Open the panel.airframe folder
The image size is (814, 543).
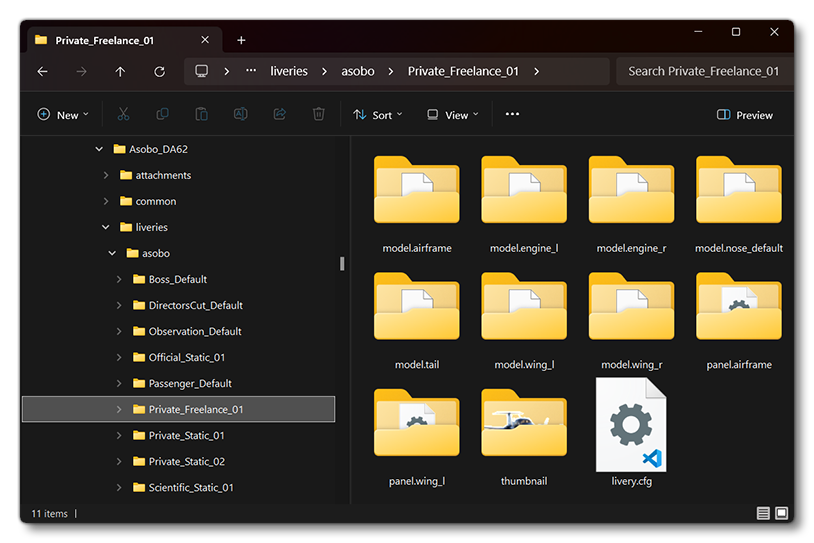739,321
